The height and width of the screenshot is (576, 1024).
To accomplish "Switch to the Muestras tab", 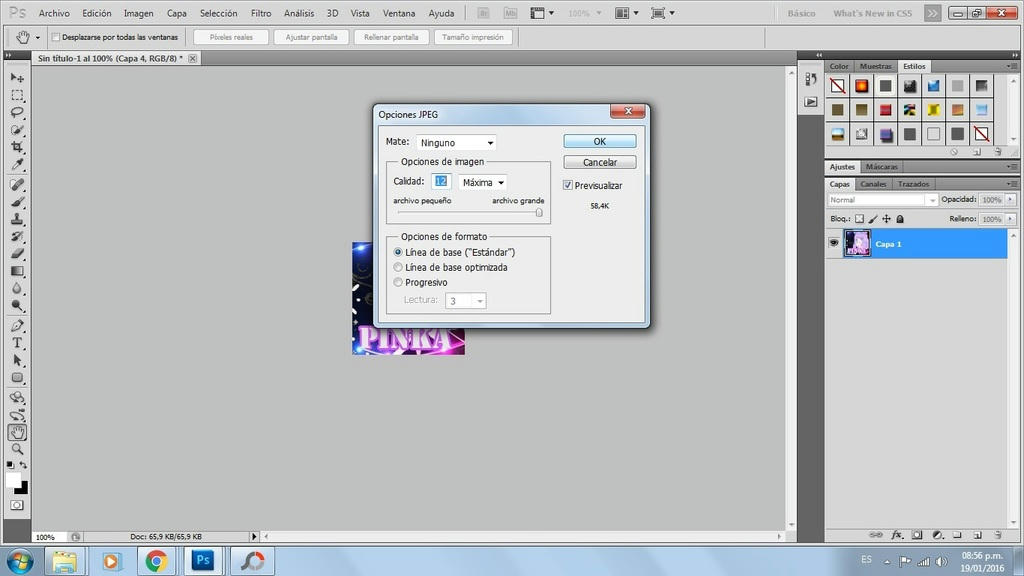I will point(875,67).
